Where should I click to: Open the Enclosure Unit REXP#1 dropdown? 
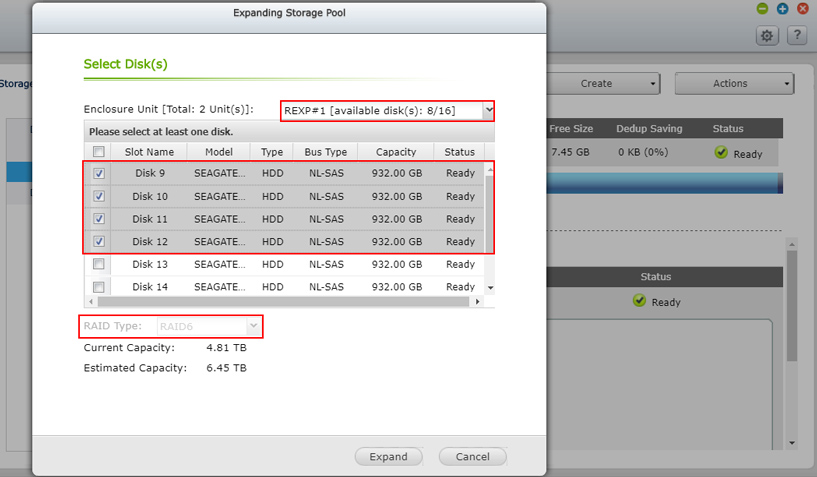click(388, 109)
